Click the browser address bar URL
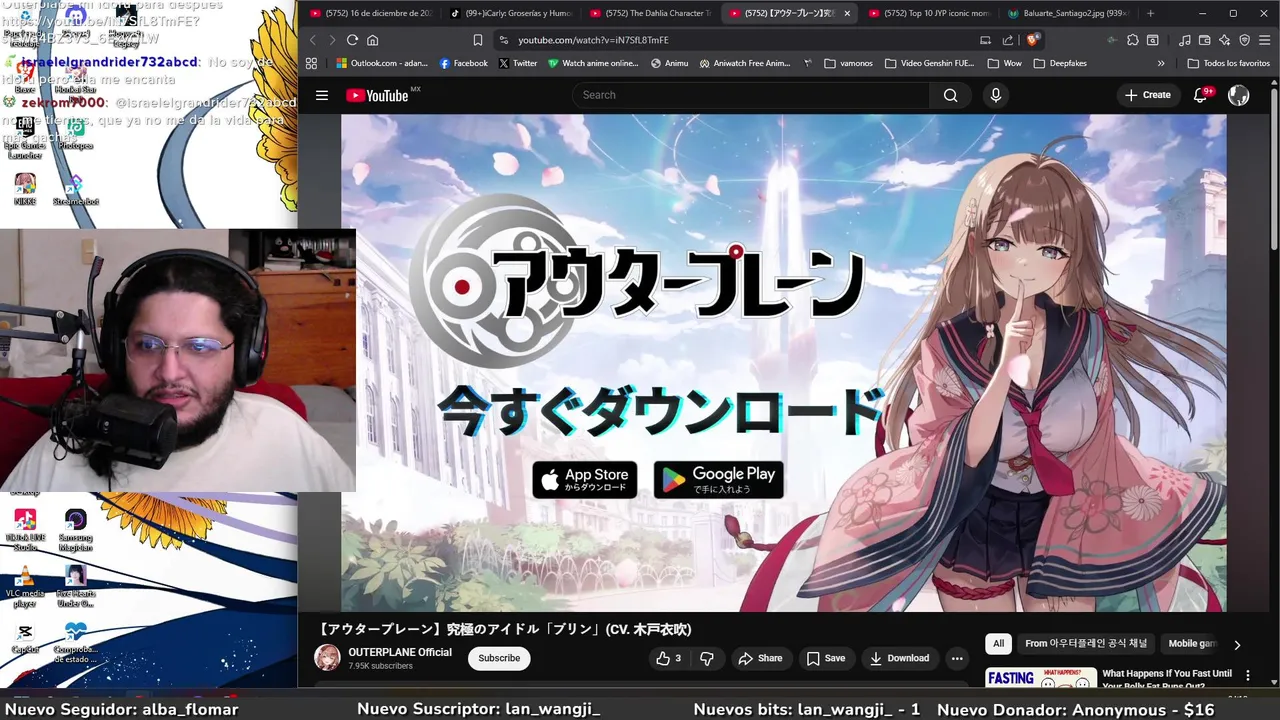This screenshot has height=720, width=1280. coord(593,40)
